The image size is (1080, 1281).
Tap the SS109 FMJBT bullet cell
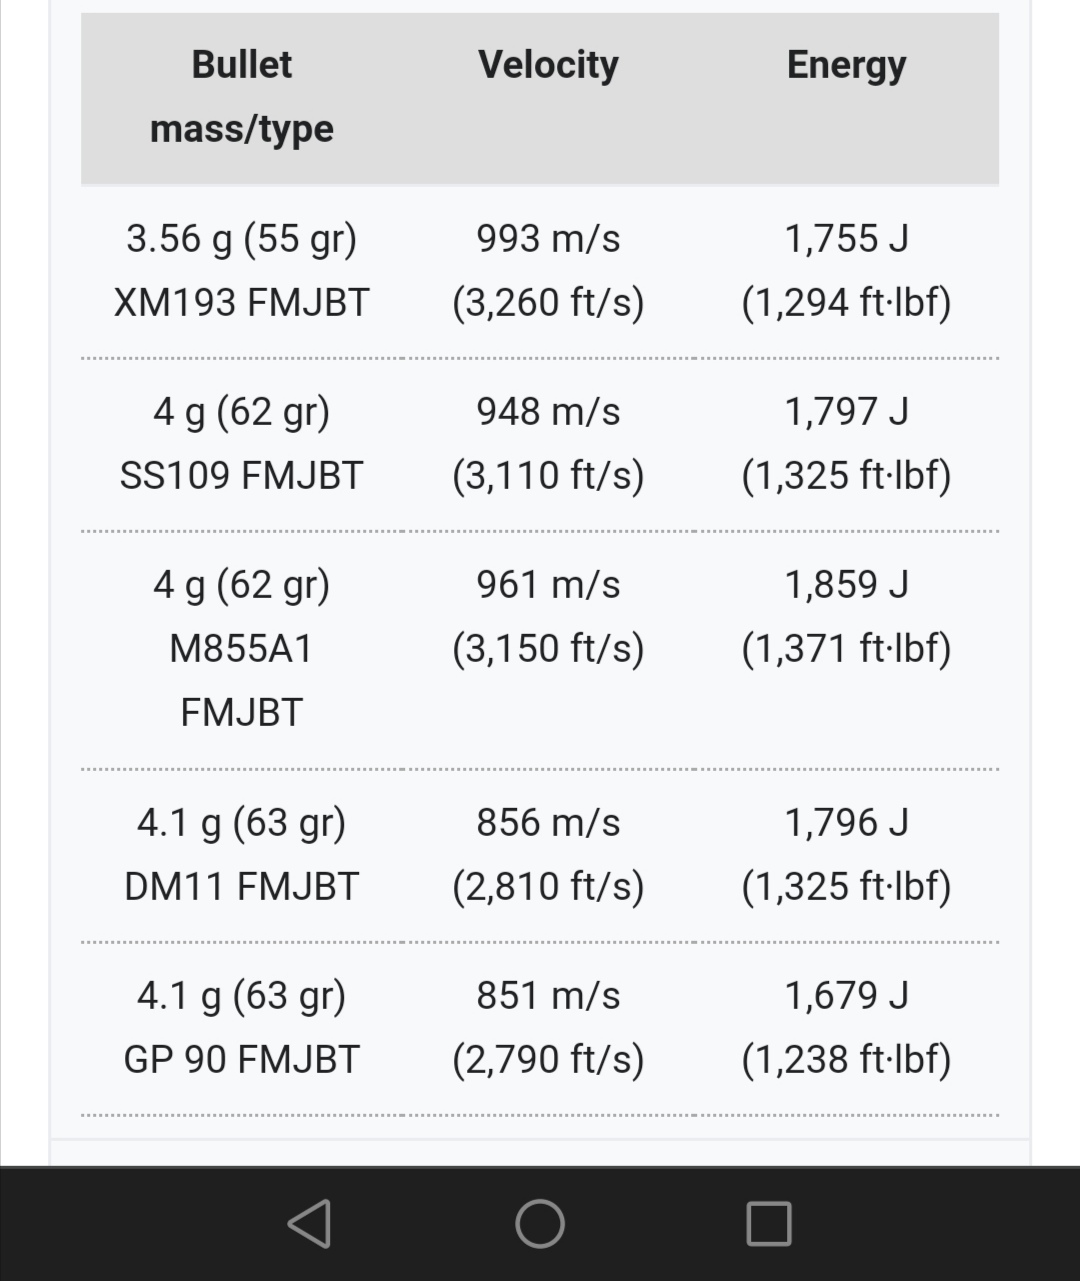coord(242,443)
